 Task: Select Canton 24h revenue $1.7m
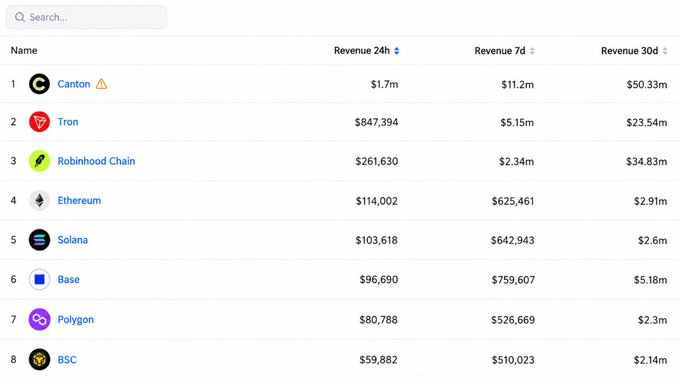point(384,84)
